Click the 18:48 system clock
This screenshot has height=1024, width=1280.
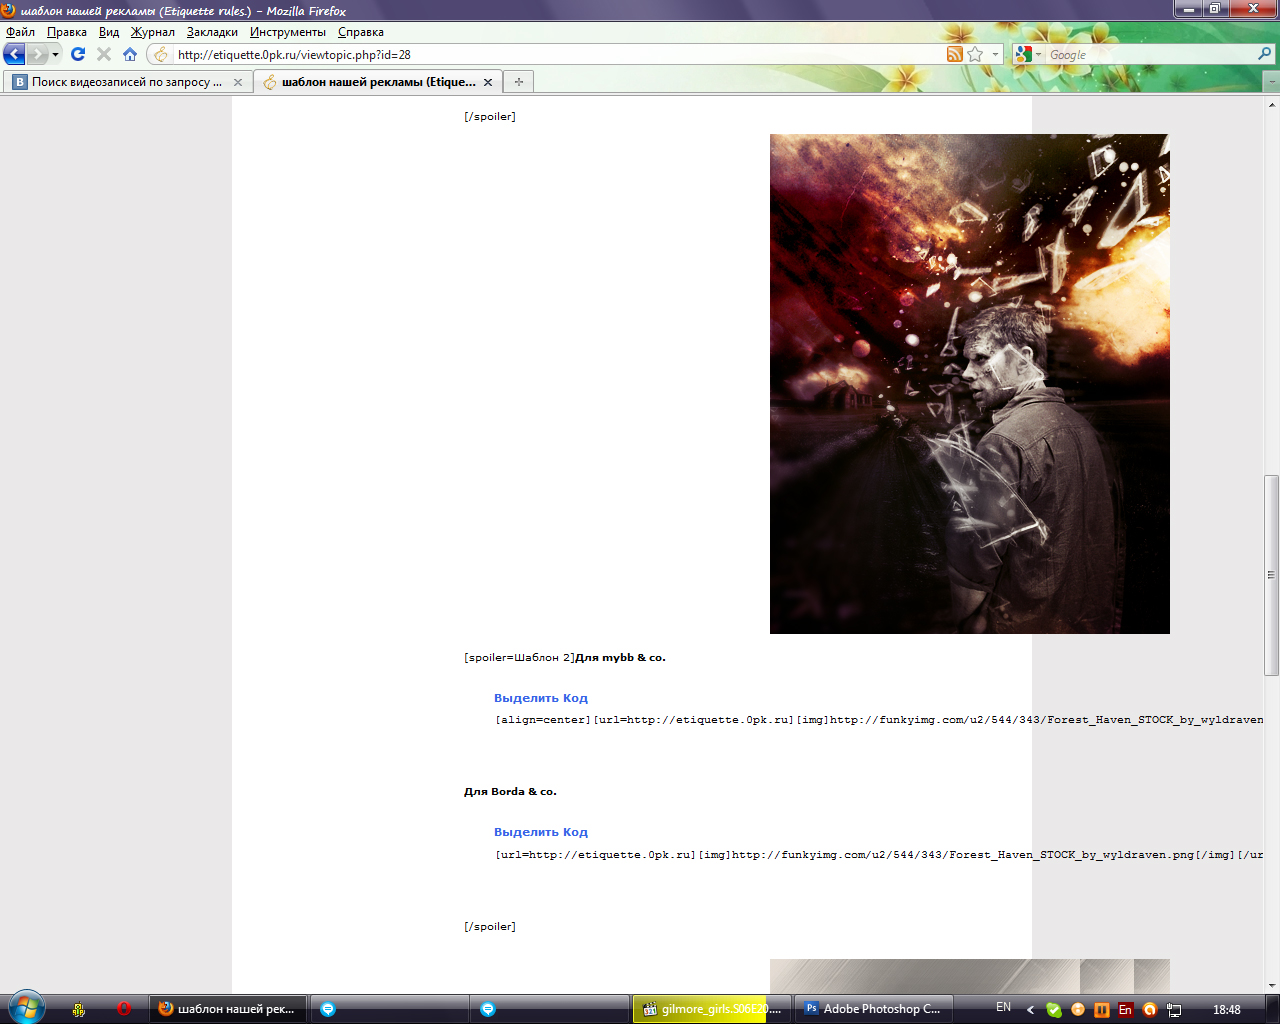click(x=1227, y=1010)
